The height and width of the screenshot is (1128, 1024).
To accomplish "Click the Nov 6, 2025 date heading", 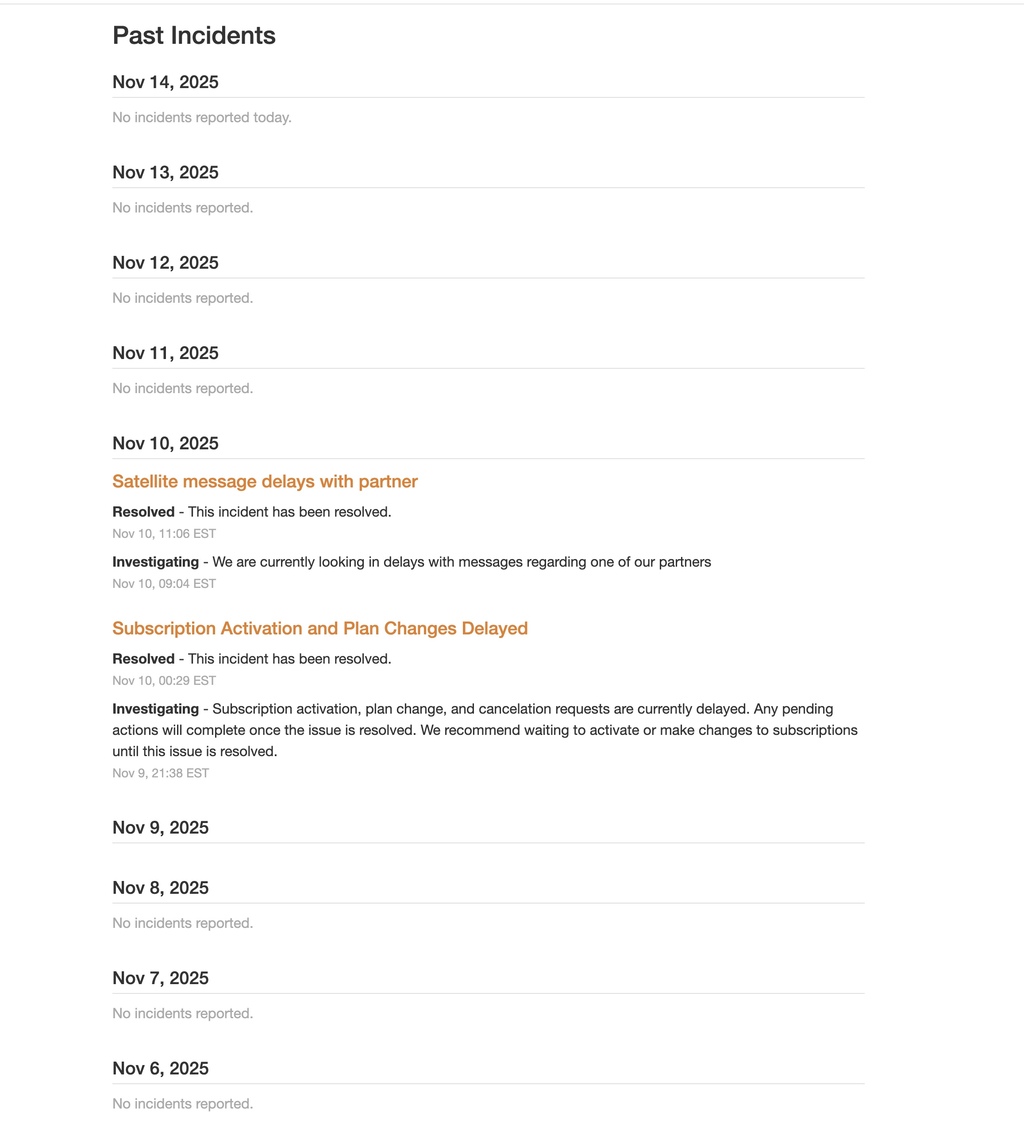I will pos(160,1069).
